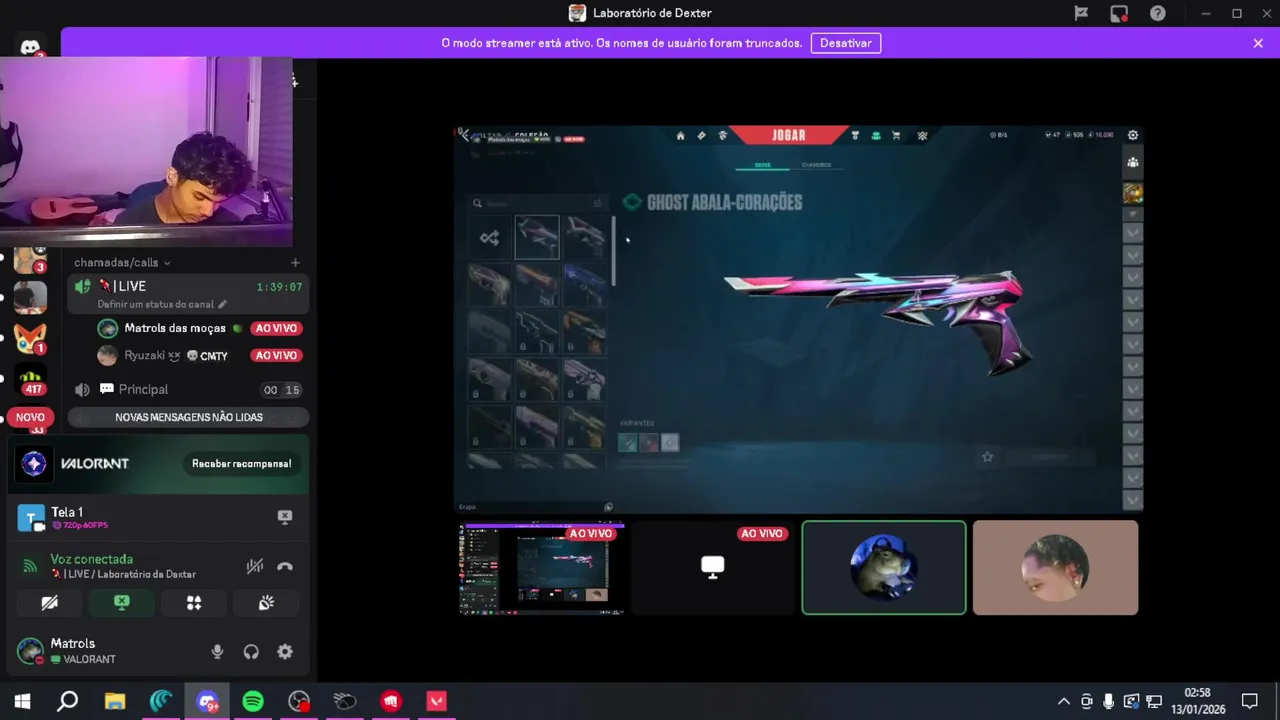Select the green-outlined avatar participant tile
Screen dimensions: 1280x720
[x=884, y=568]
